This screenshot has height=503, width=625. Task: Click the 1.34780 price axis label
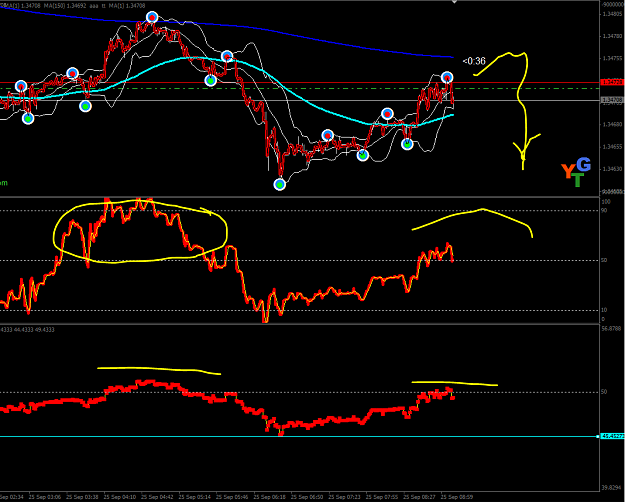tap(613, 36)
